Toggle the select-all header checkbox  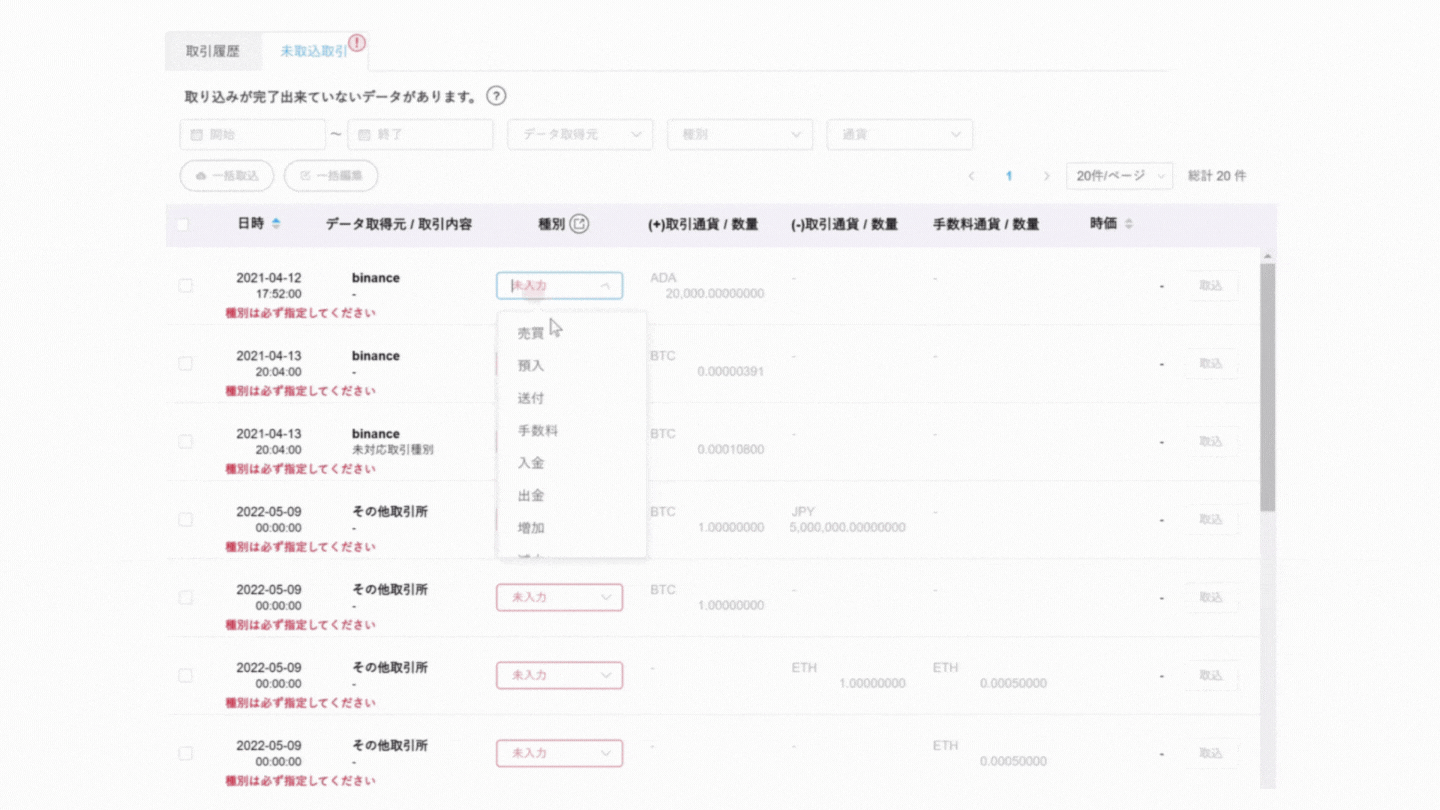182,225
